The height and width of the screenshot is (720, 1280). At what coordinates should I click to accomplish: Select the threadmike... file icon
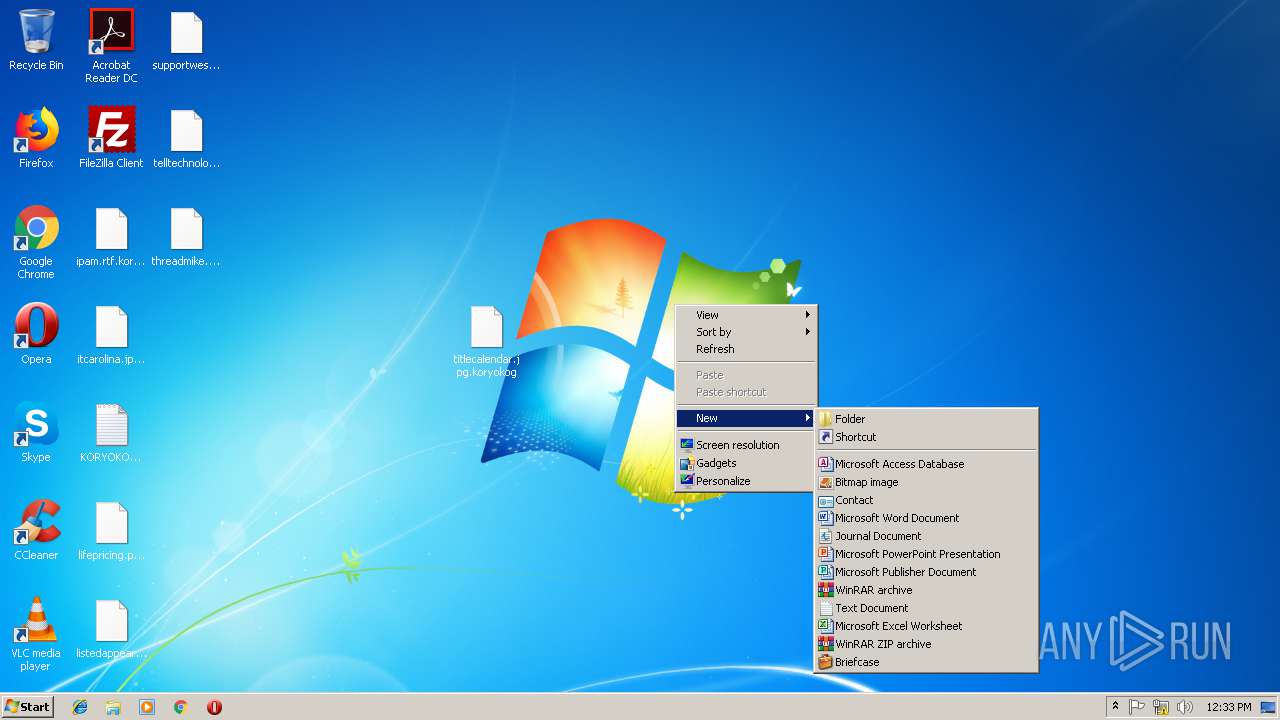[186, 236]
